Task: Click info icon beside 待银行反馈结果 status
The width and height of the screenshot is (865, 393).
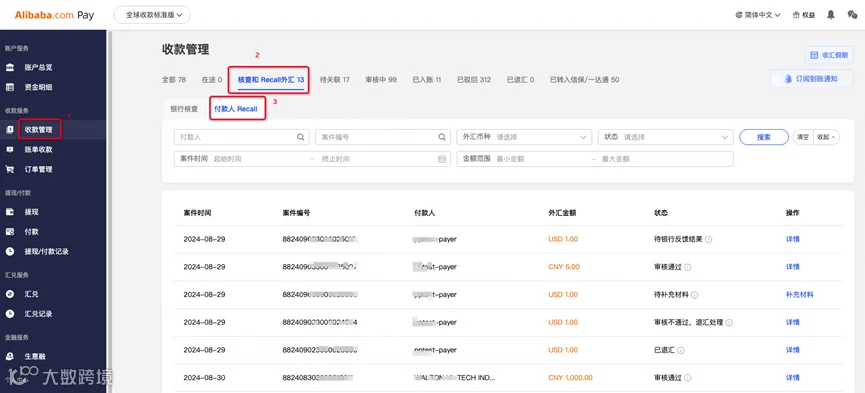Action: tap(708, 240)
